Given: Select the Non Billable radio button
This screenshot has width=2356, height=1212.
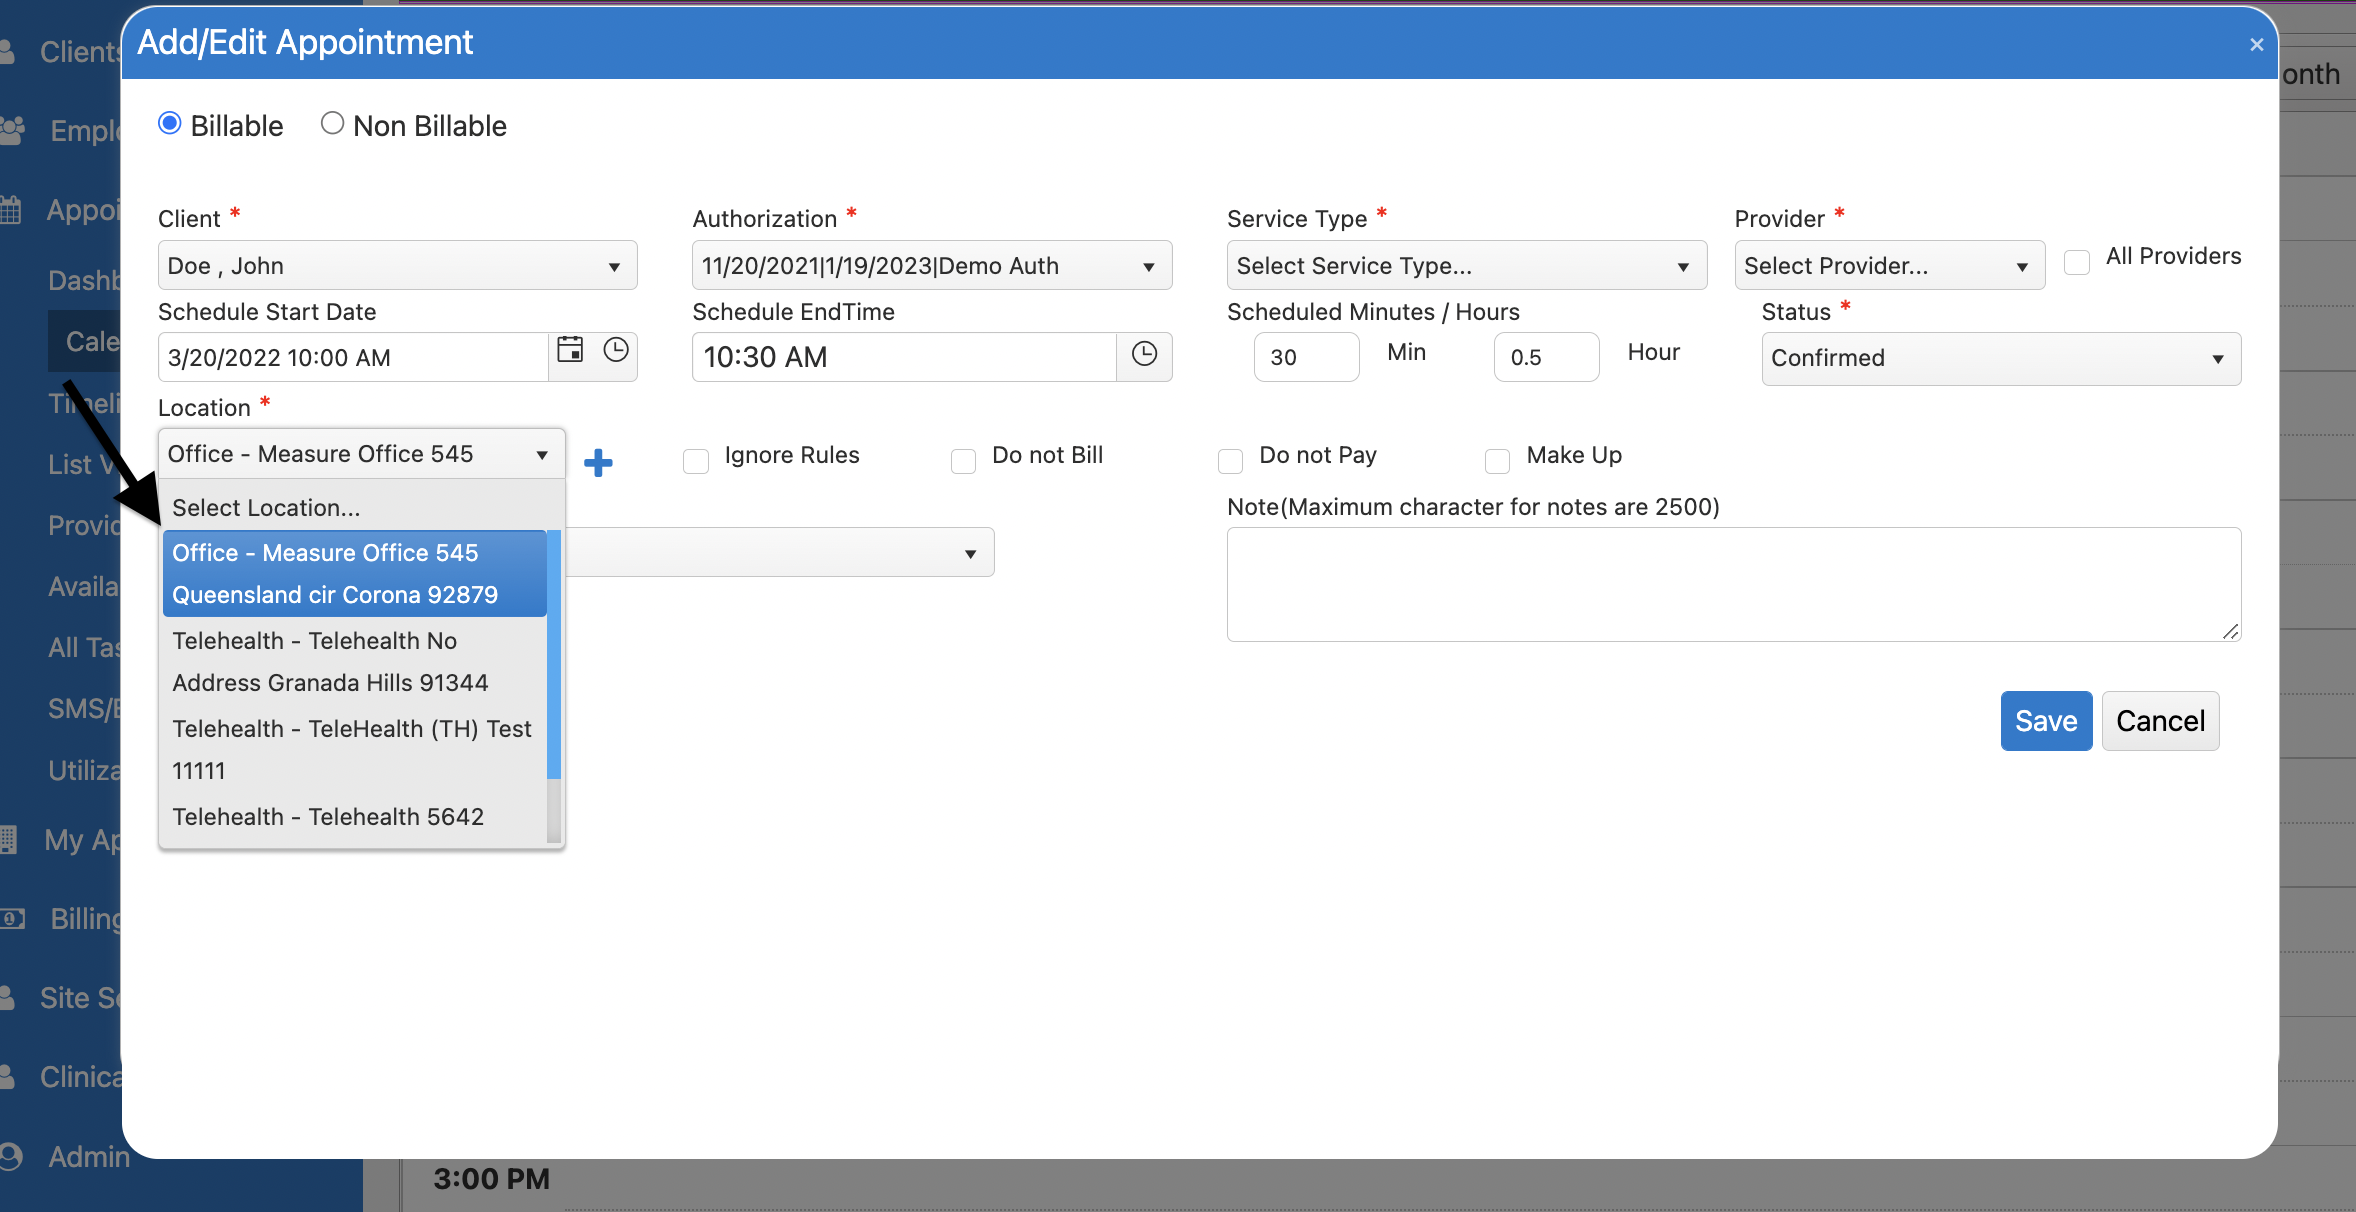Looking at the screenshot, I should click(332, 124).
